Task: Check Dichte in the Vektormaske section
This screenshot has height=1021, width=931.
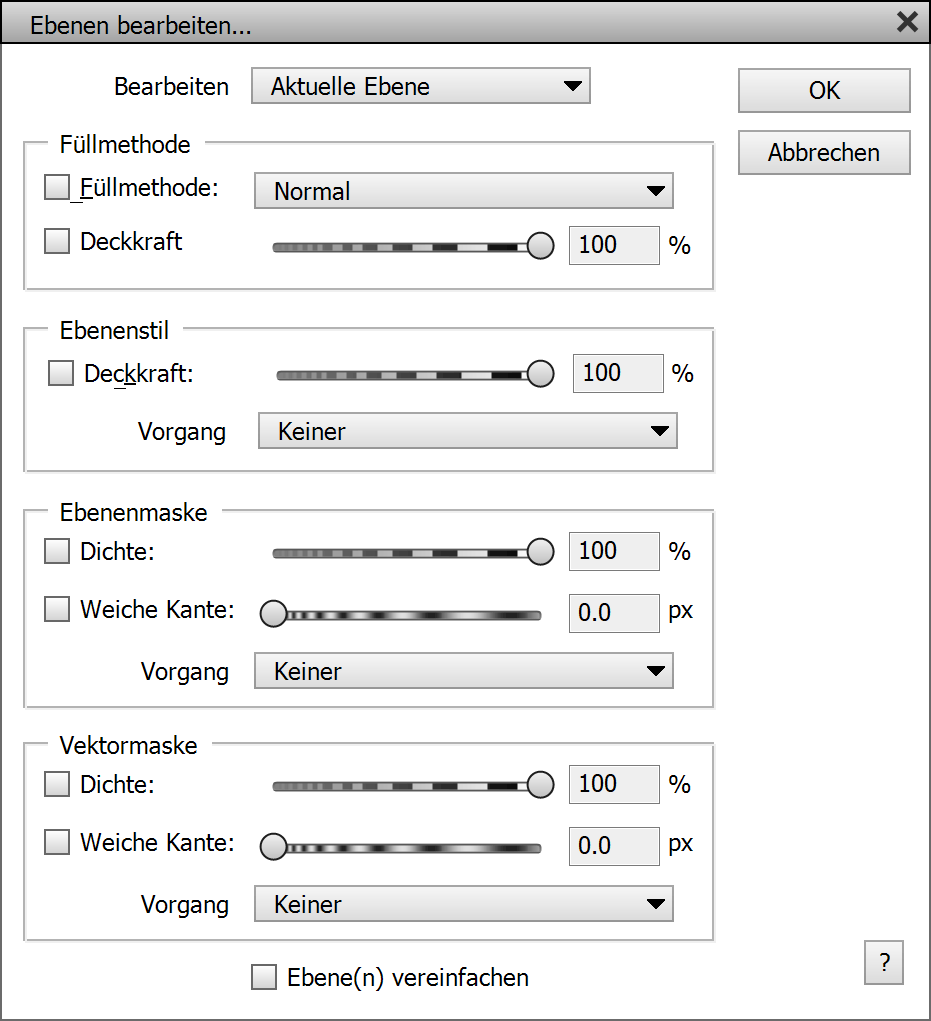Action: click(x=58, y=785)
